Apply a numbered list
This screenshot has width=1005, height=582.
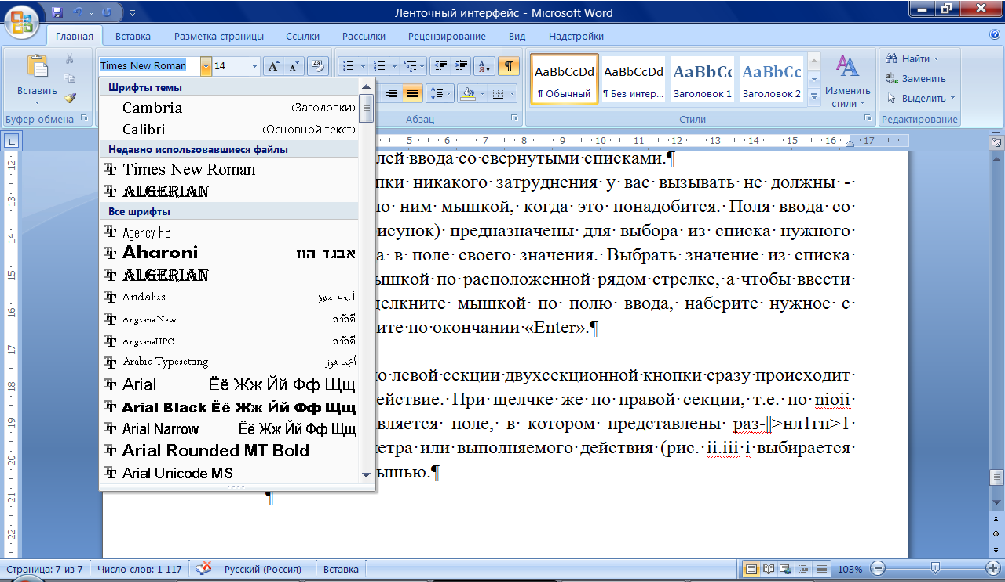click(379, 66)
